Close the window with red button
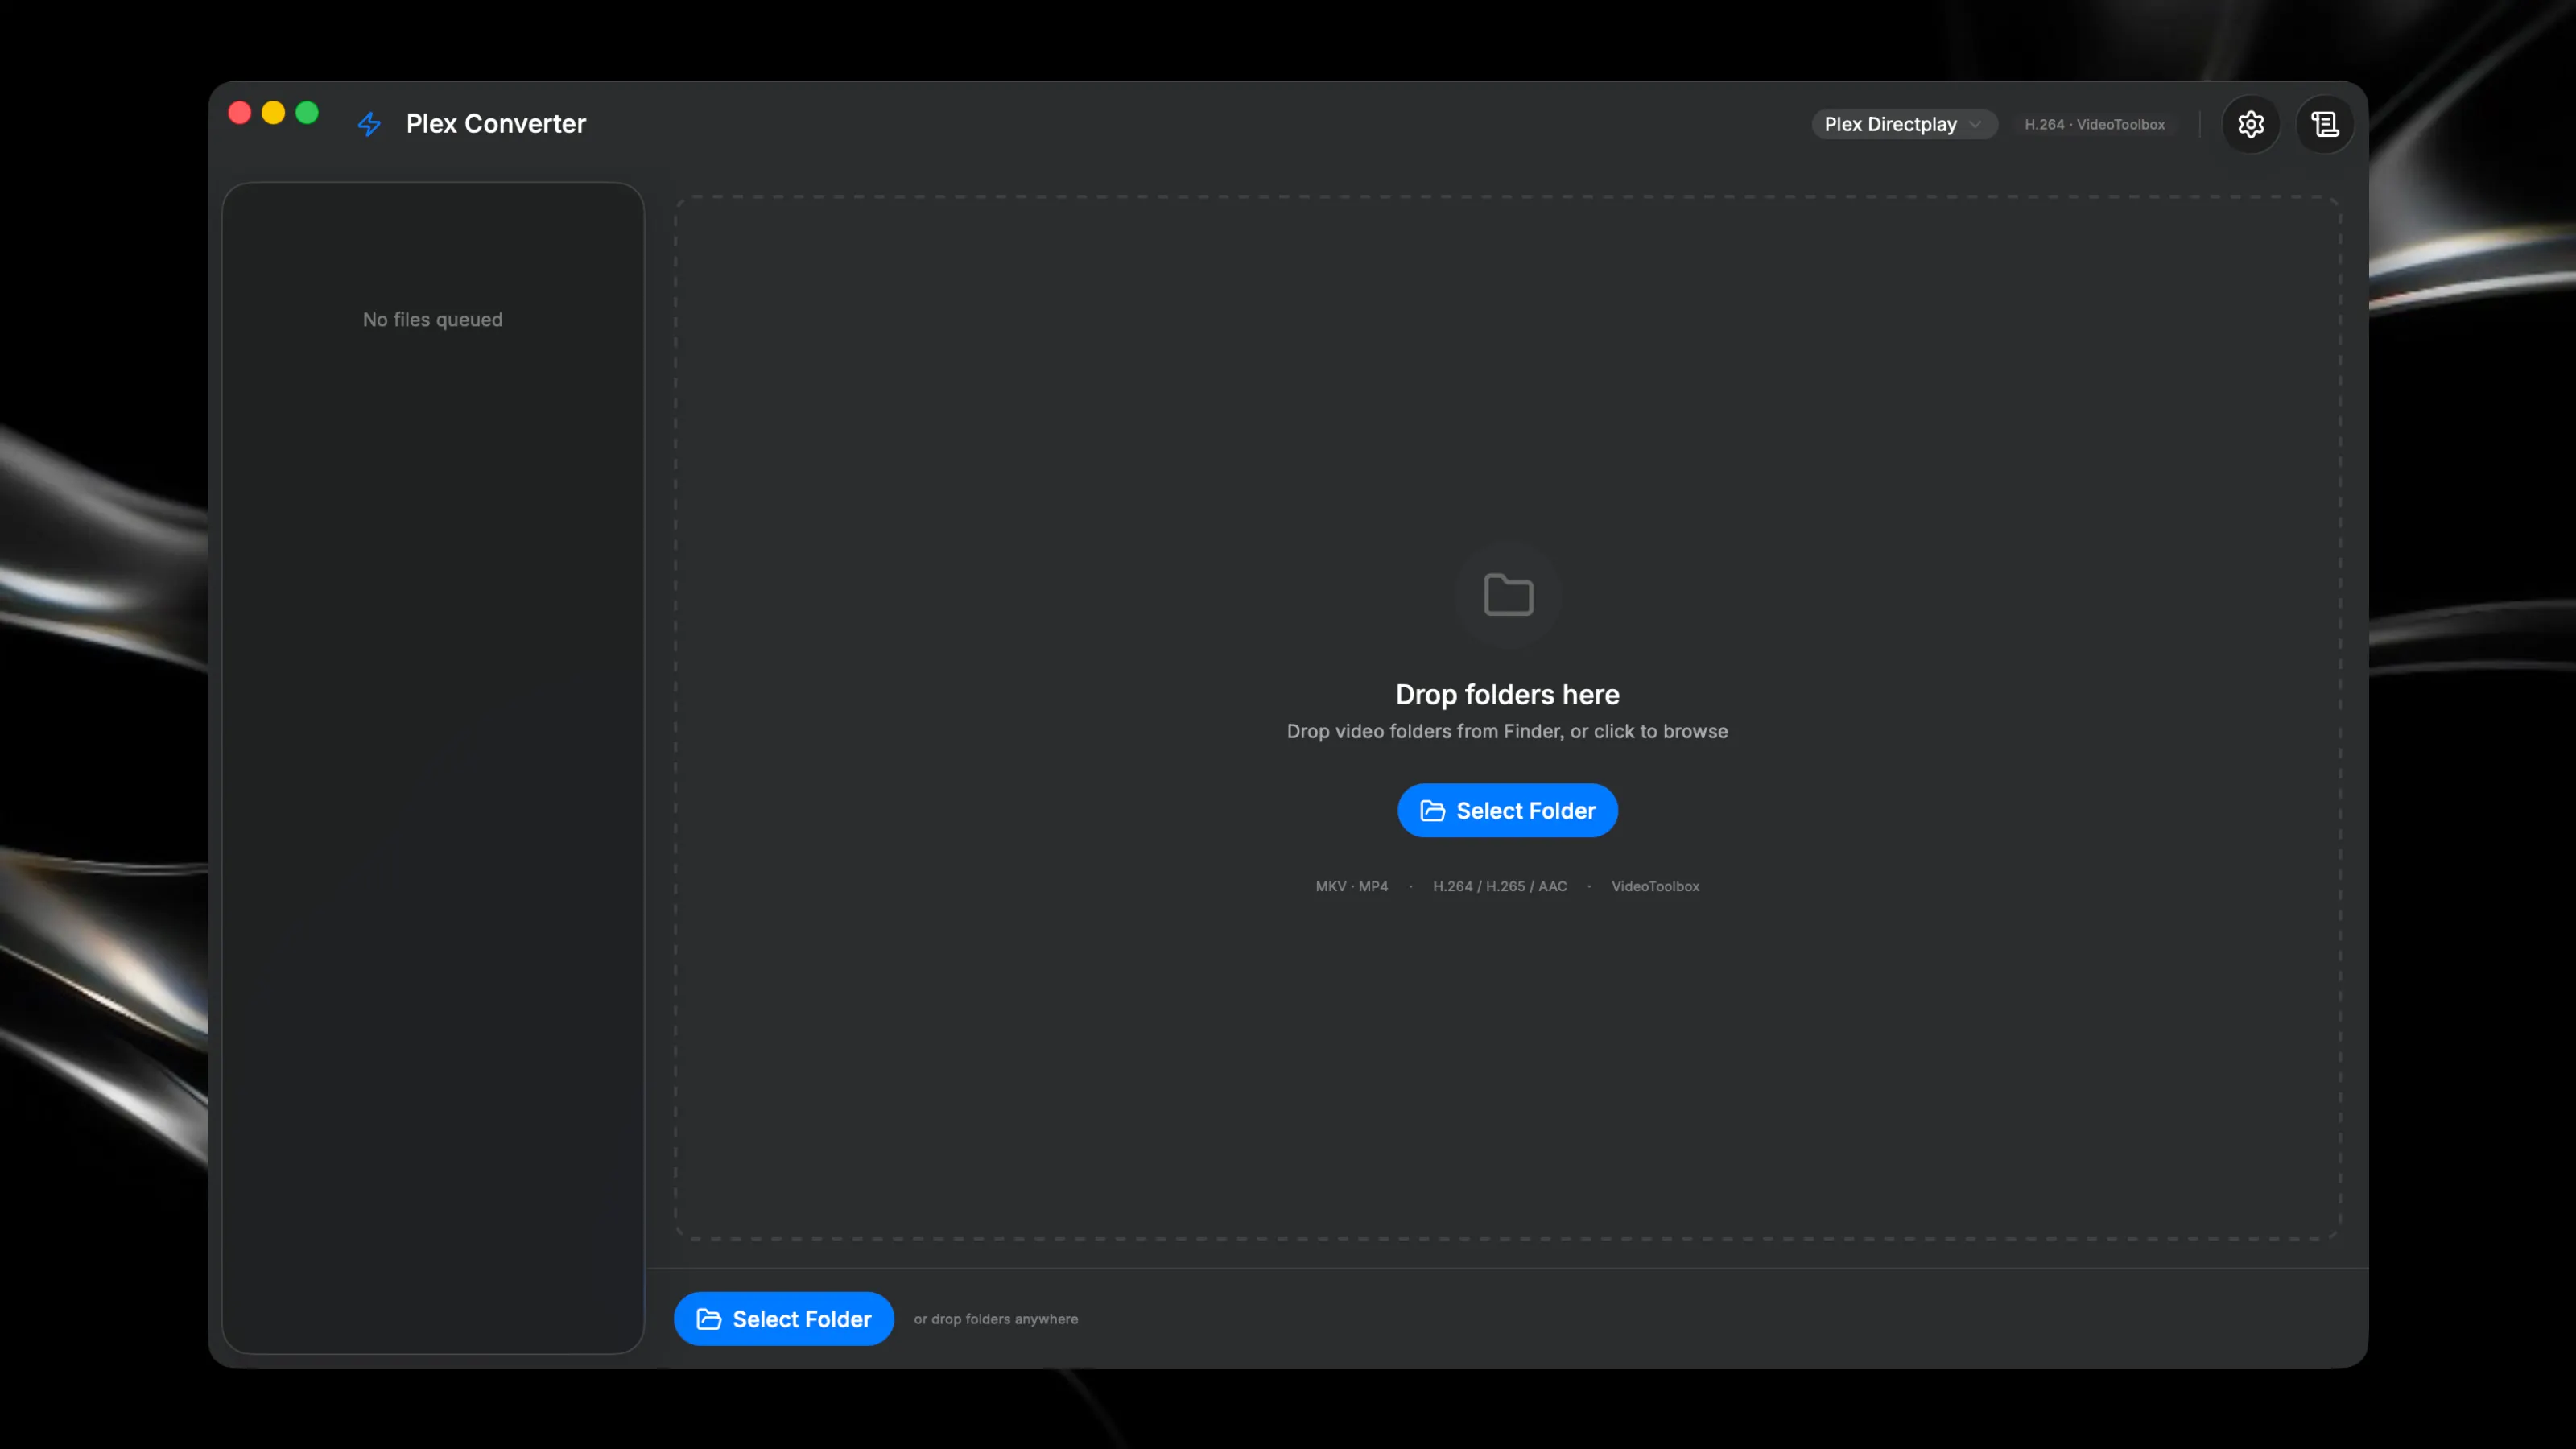 [x=239, y=113]
